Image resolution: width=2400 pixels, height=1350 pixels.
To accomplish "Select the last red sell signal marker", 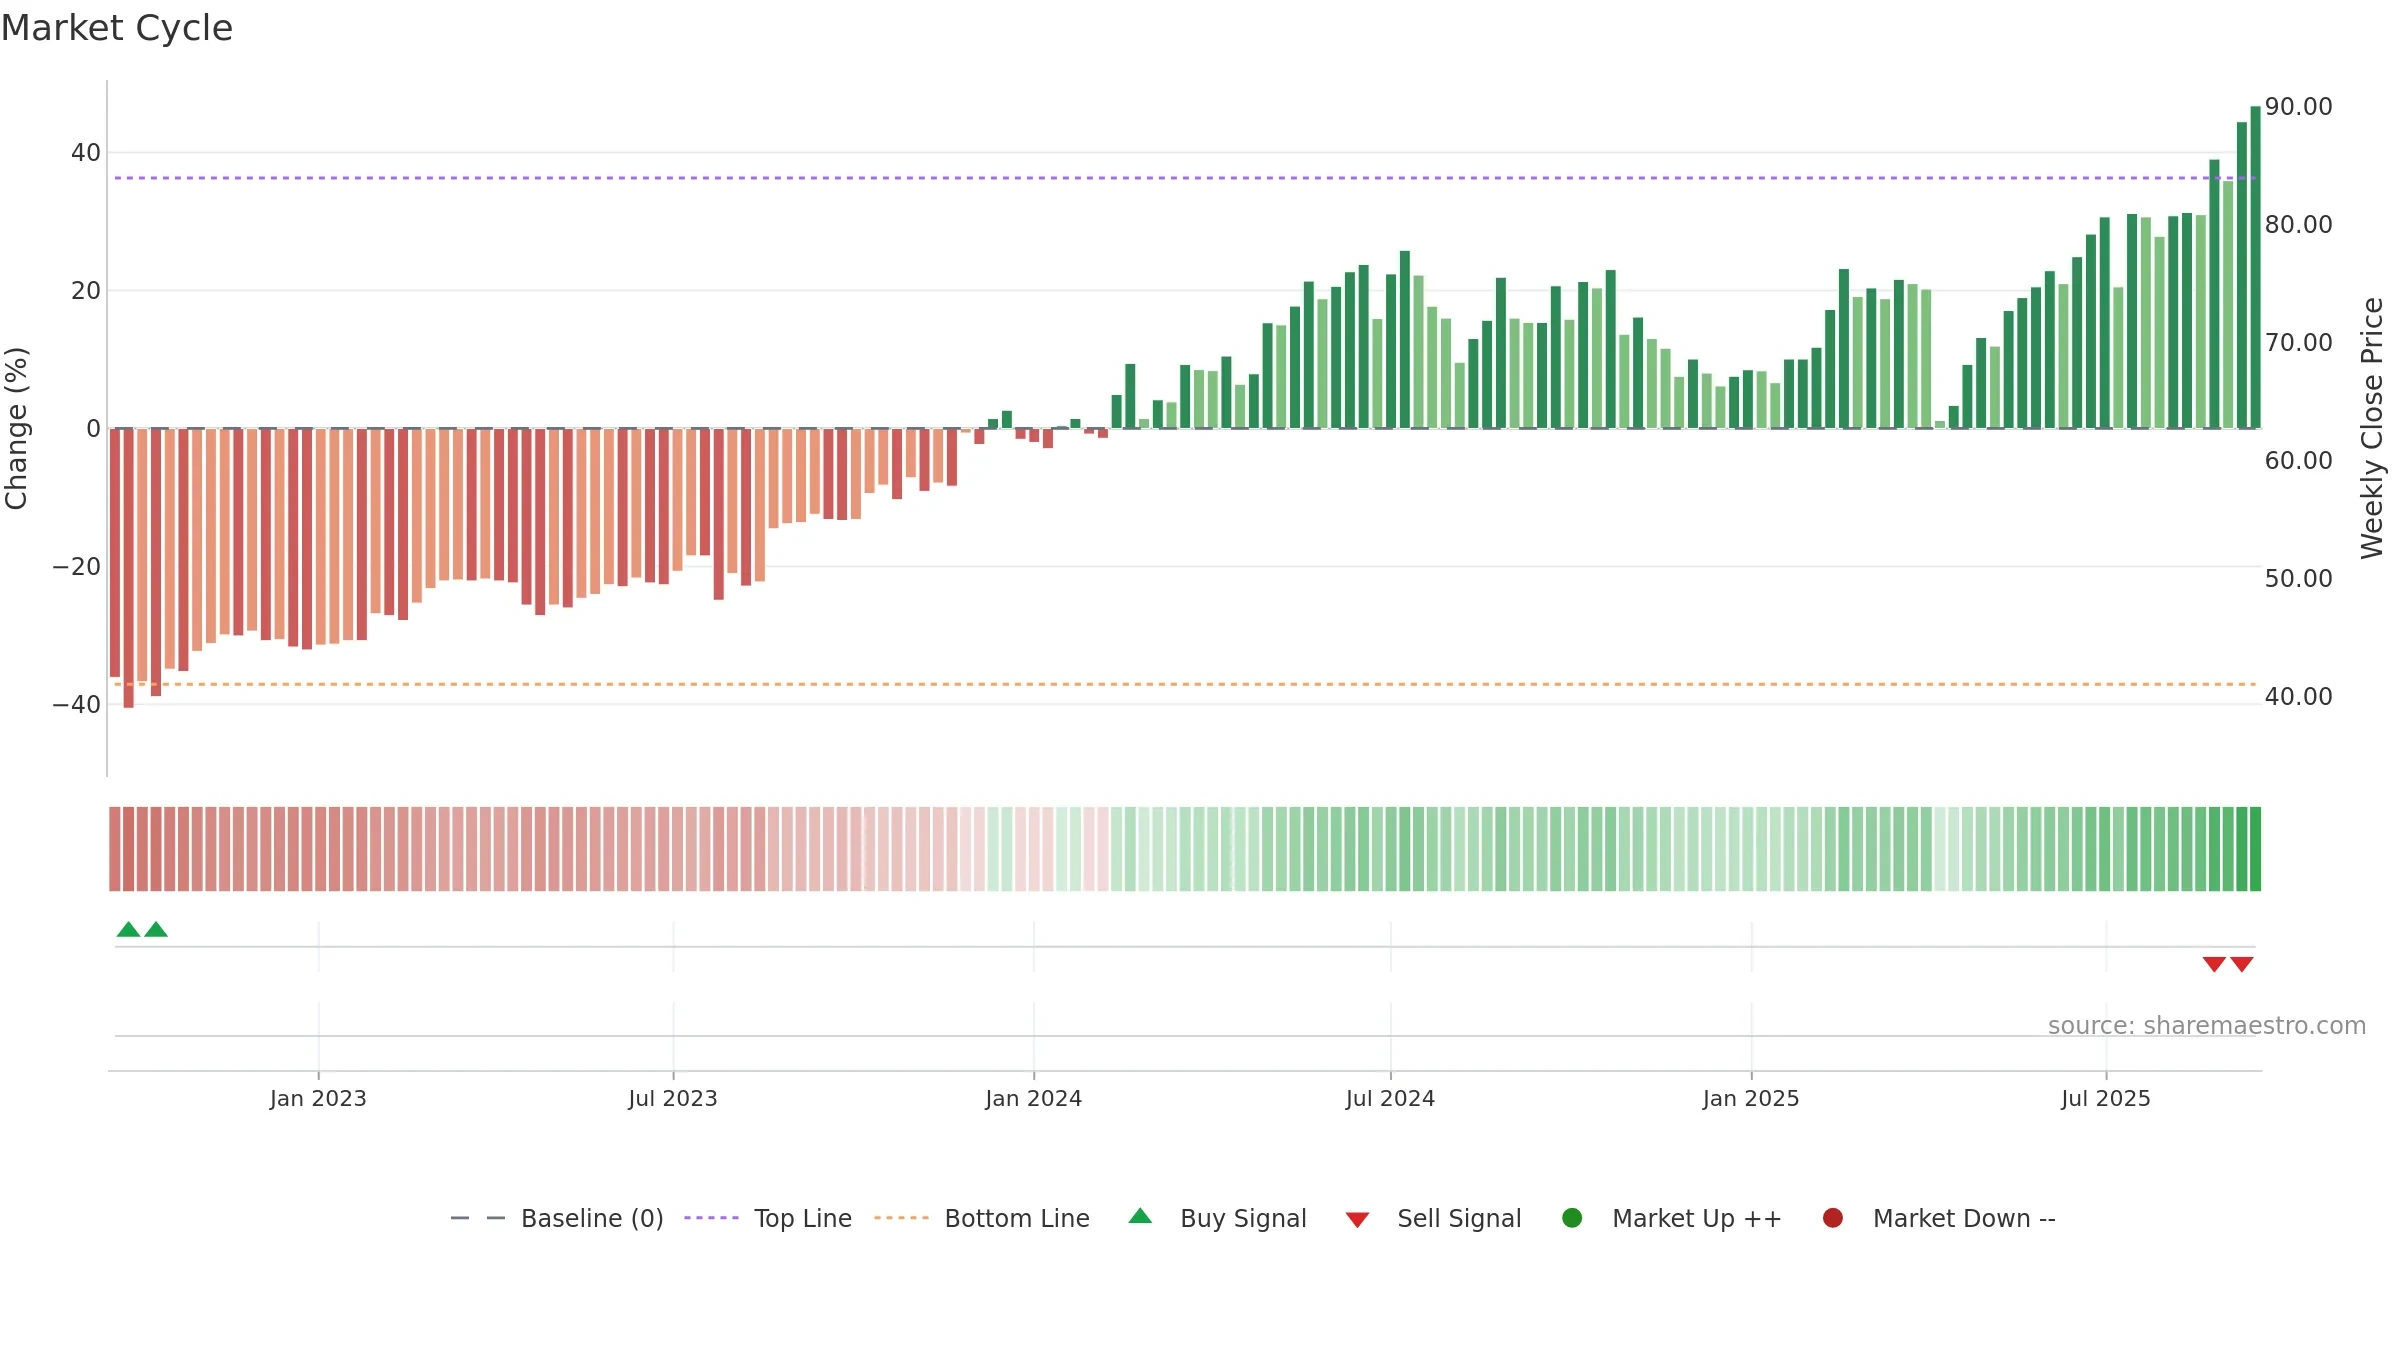I will coord(2242,964).
